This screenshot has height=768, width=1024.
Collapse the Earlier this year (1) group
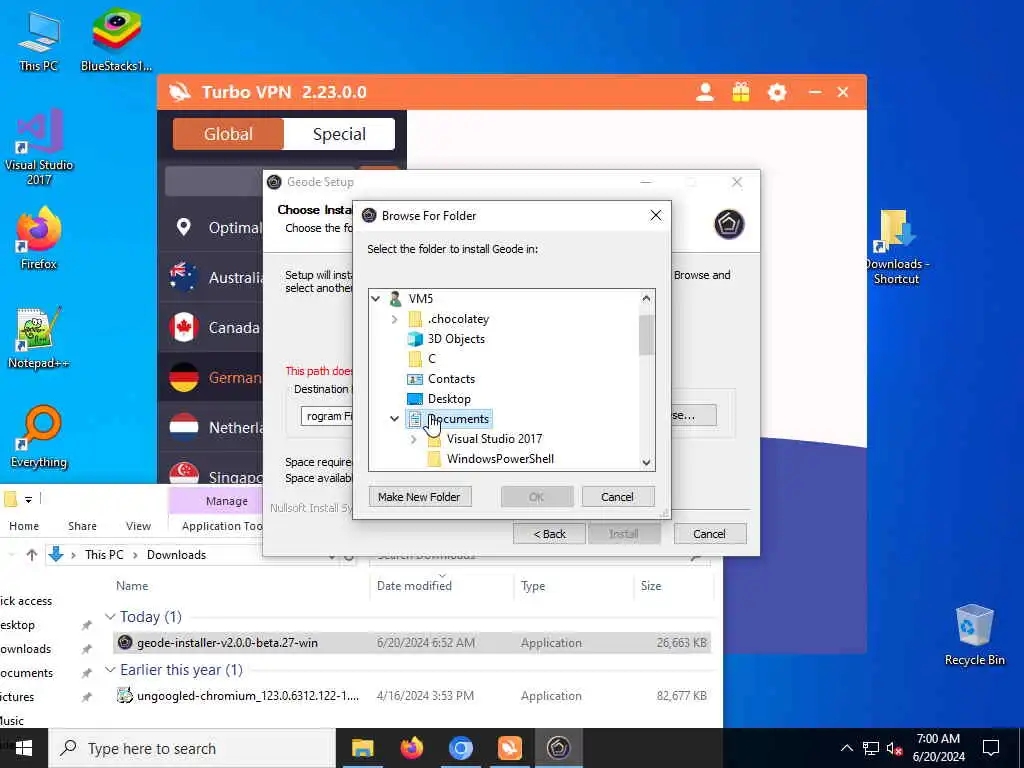pos(110,670)
